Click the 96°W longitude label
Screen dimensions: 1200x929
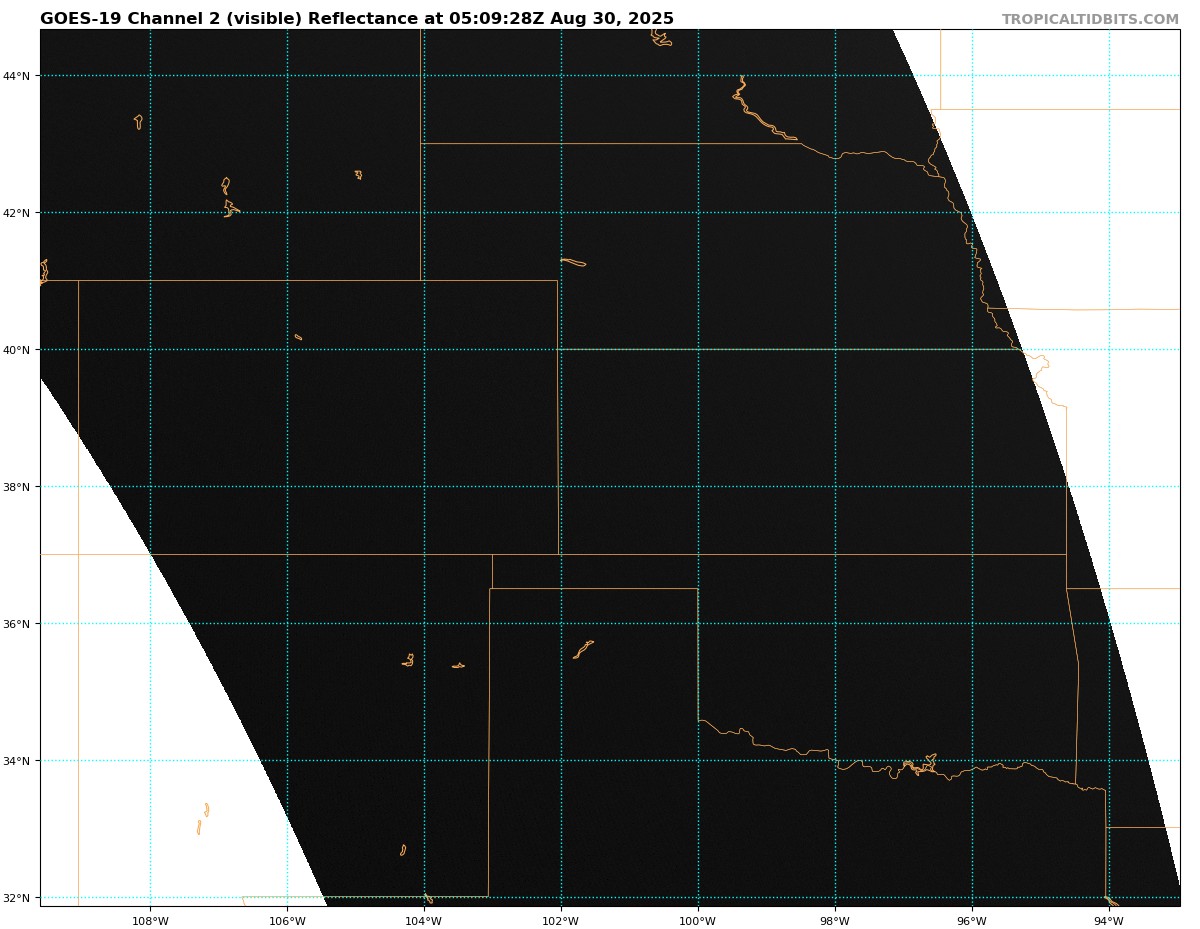point(972,921)
